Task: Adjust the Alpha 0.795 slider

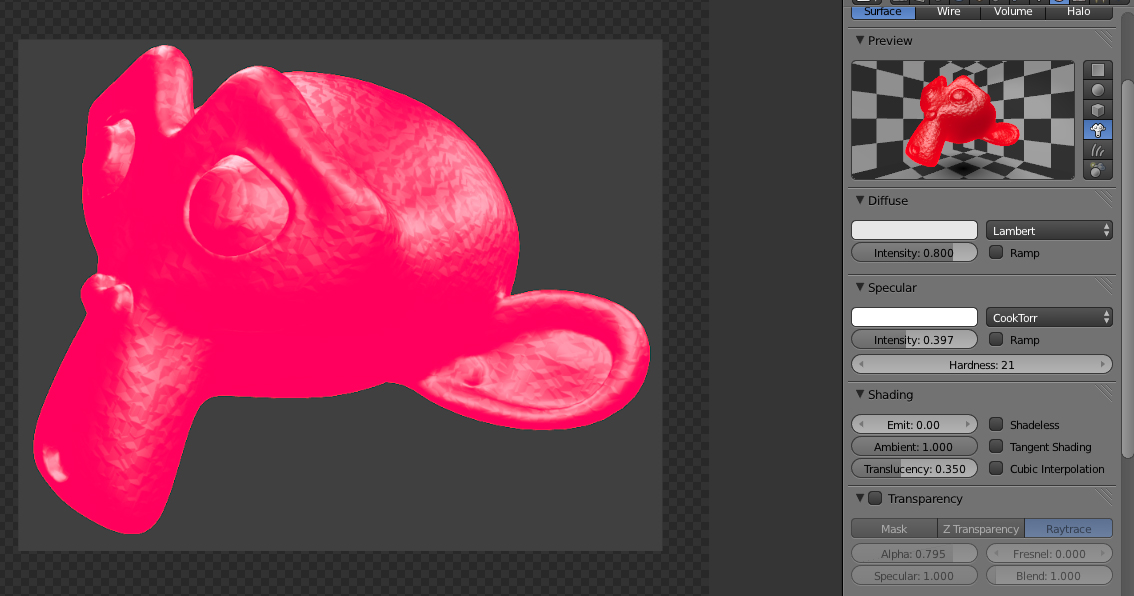Action: click(914, 554)
